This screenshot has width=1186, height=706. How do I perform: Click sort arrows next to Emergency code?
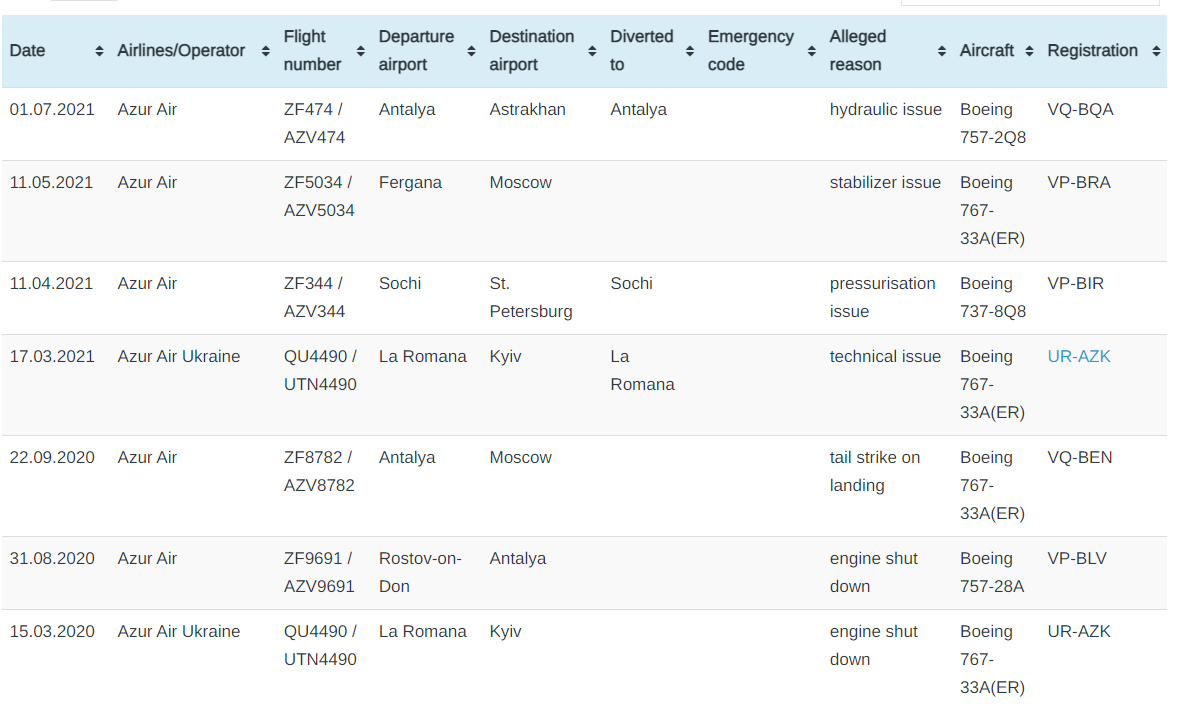point(811,51)
